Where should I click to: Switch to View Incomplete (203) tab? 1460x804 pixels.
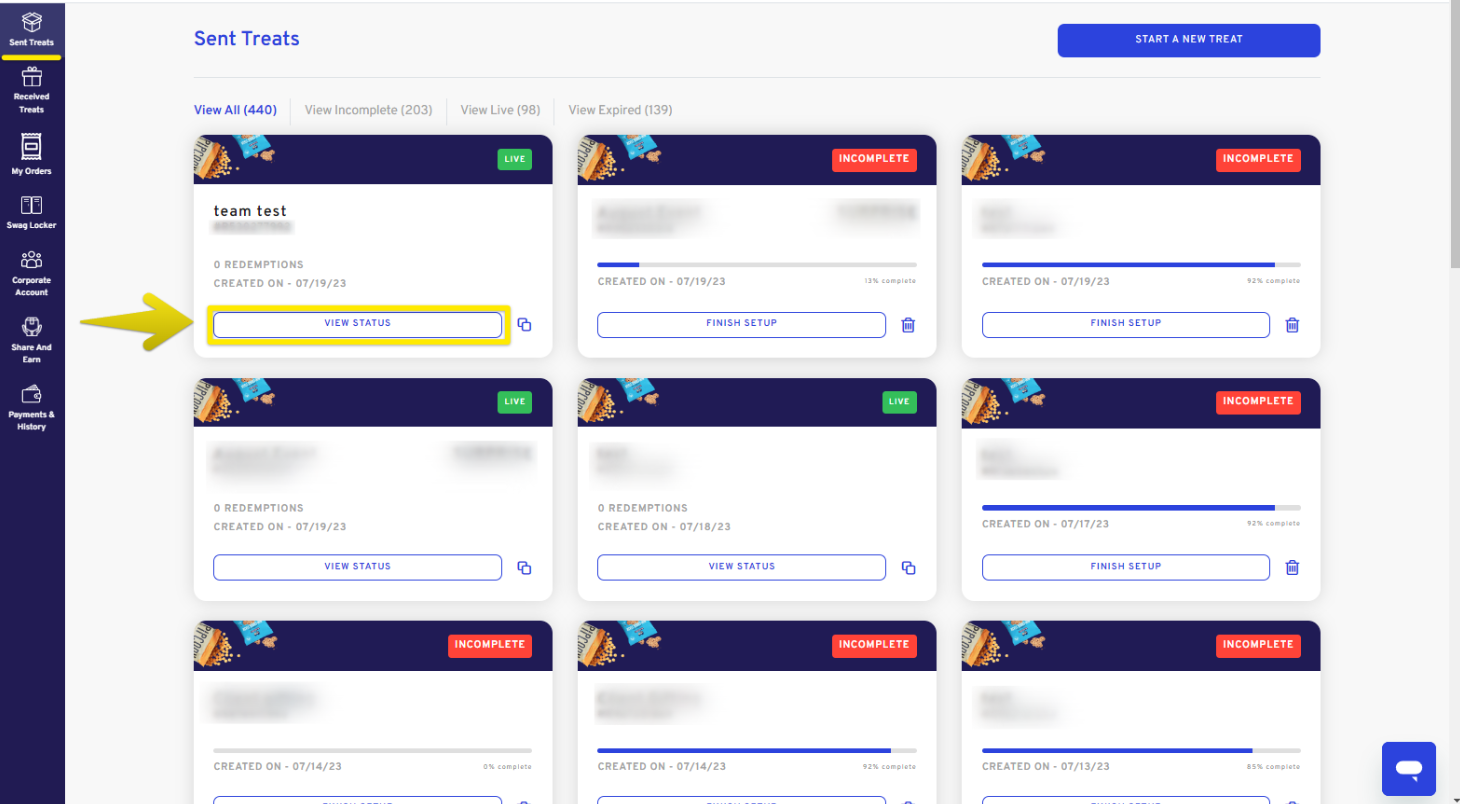[x=368, y=110]
